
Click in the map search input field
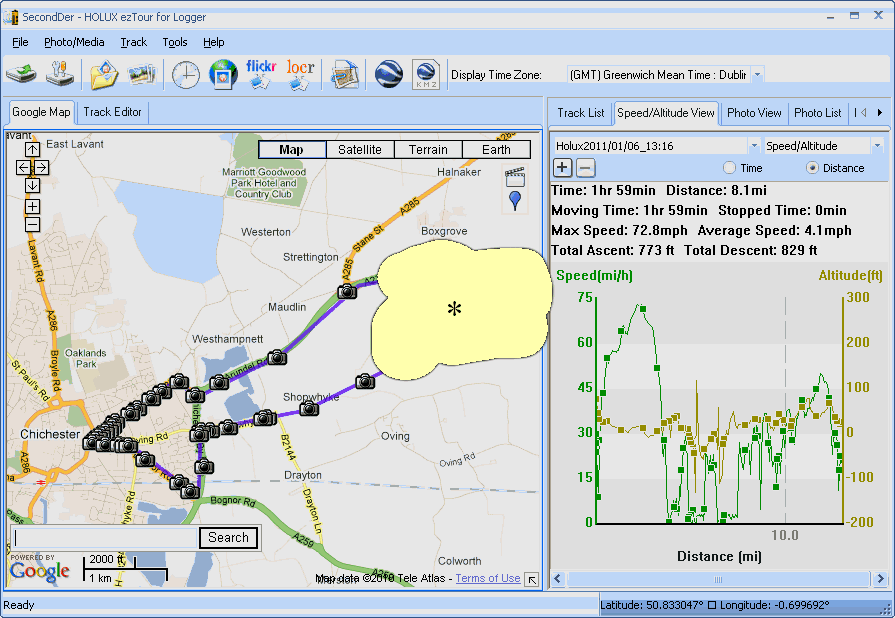[x=106, y=538]
